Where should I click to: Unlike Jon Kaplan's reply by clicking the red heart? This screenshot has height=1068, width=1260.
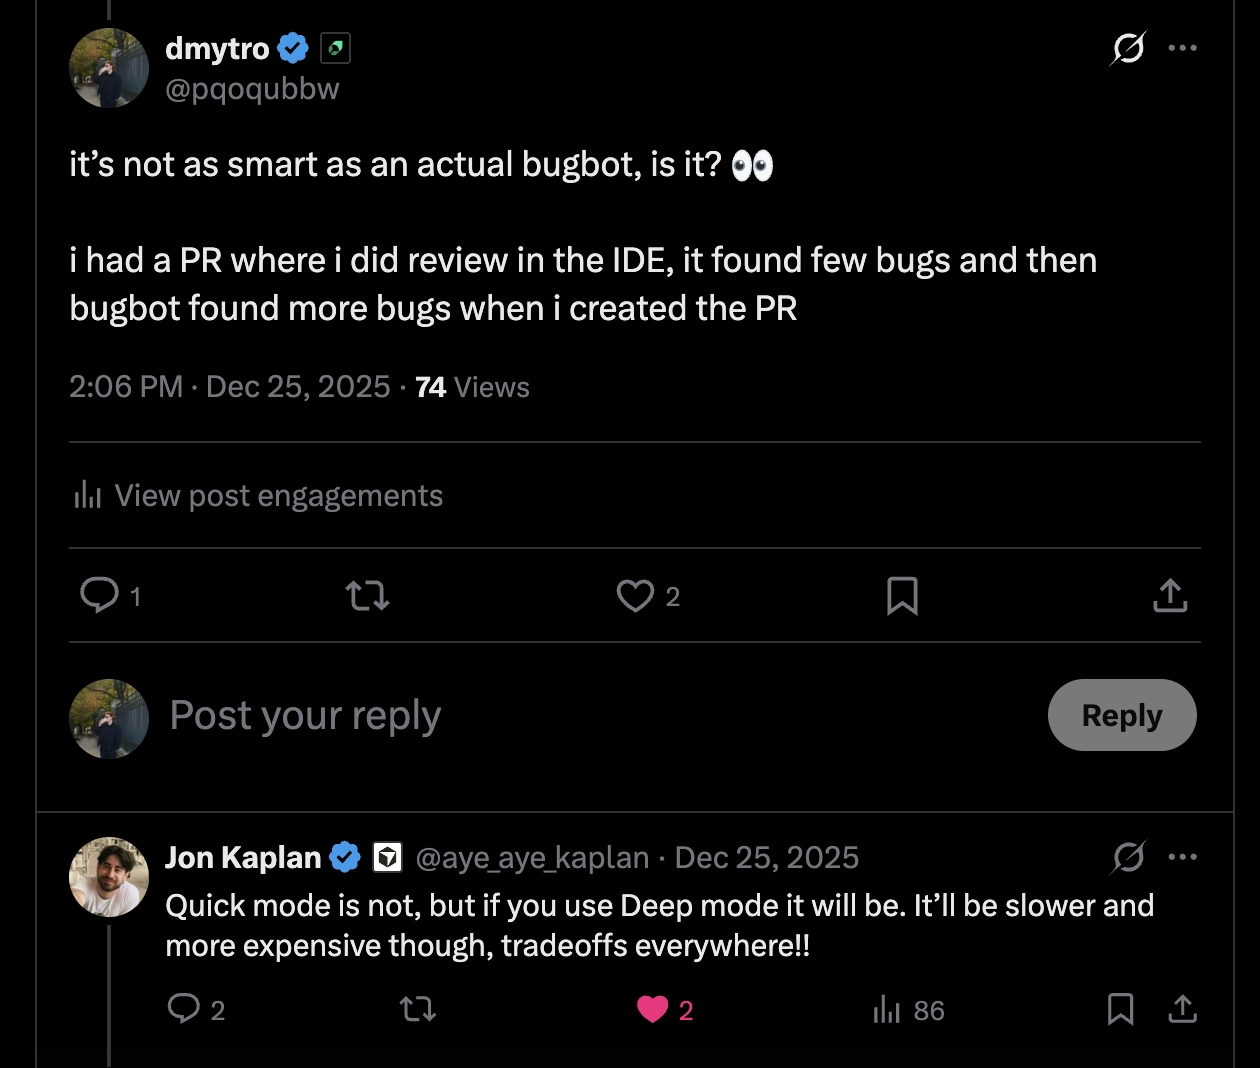tap(654, 1010)
